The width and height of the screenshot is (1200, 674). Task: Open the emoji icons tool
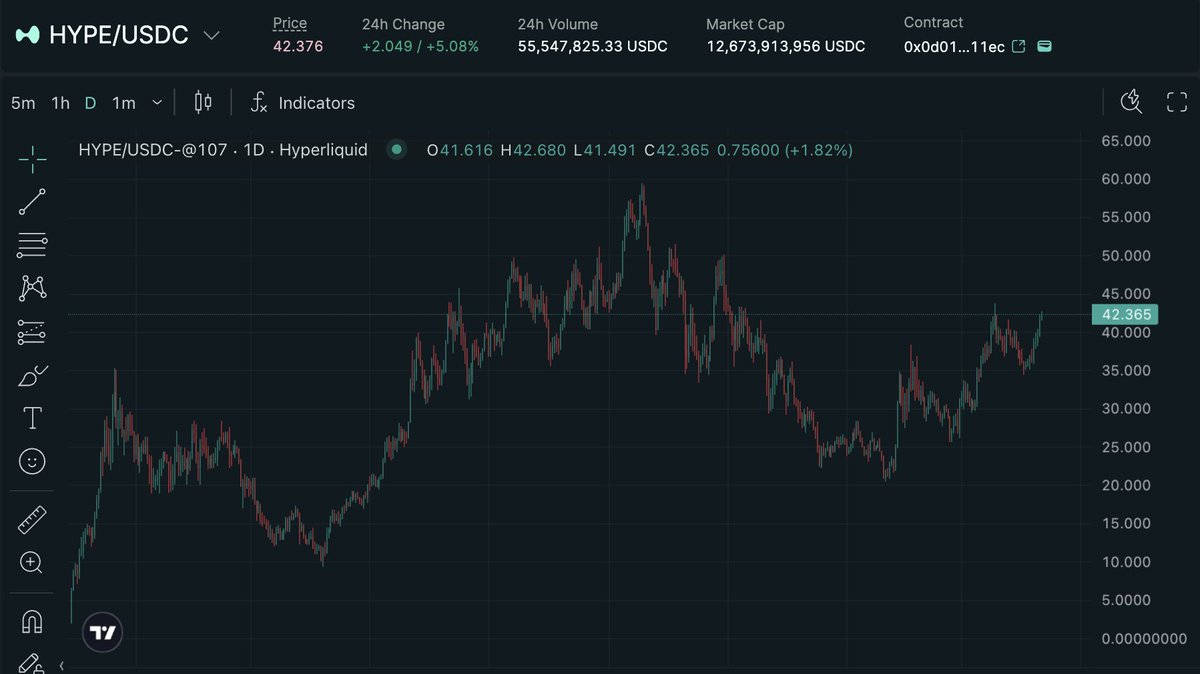32,461
